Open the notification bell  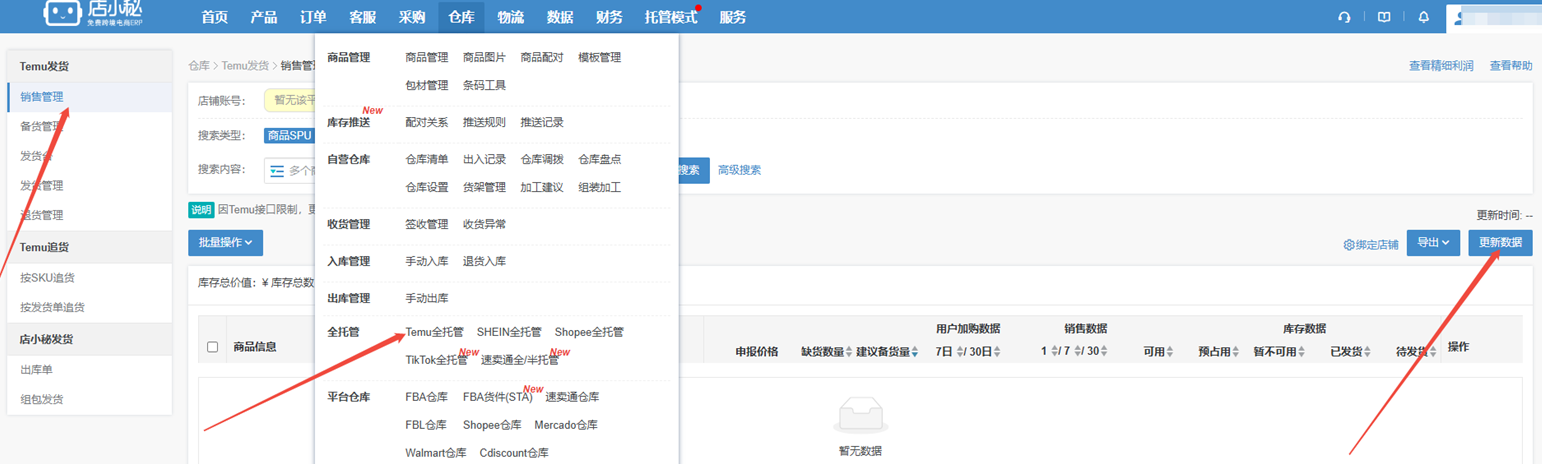pyautogui.click(x=1424, y=17)
